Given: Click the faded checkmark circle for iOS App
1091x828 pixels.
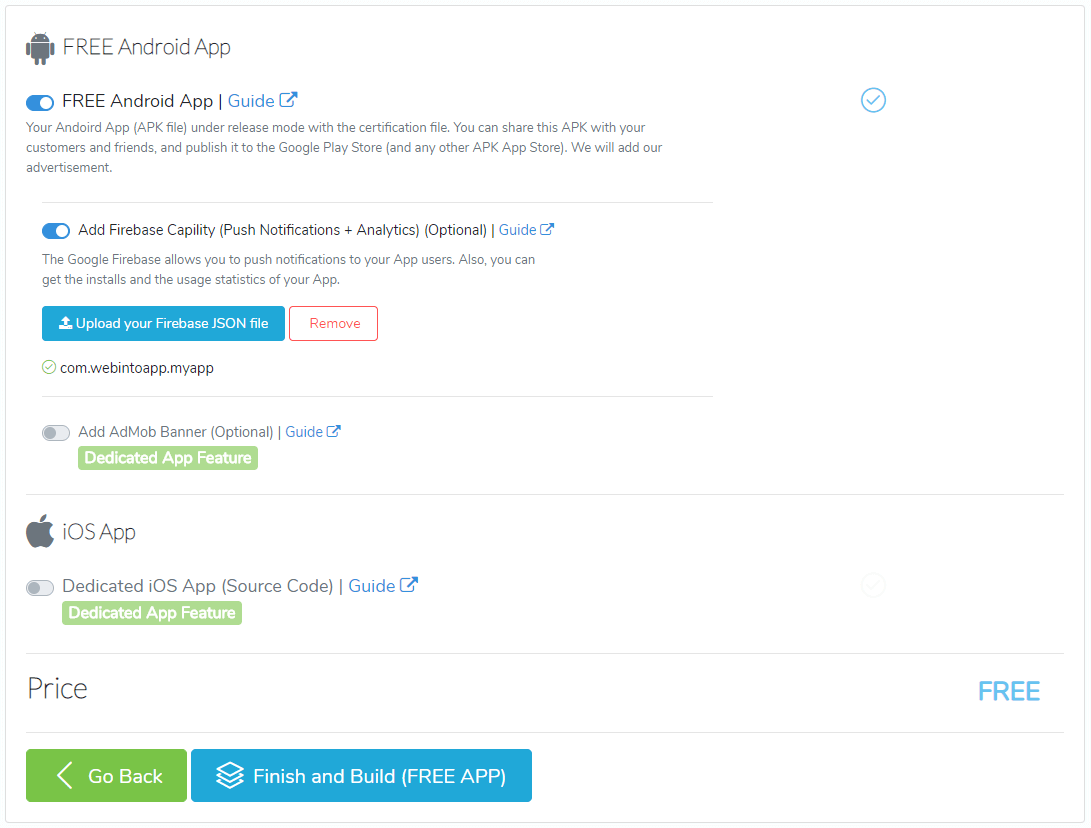Looking at the screenshot, I should (873, 585).
